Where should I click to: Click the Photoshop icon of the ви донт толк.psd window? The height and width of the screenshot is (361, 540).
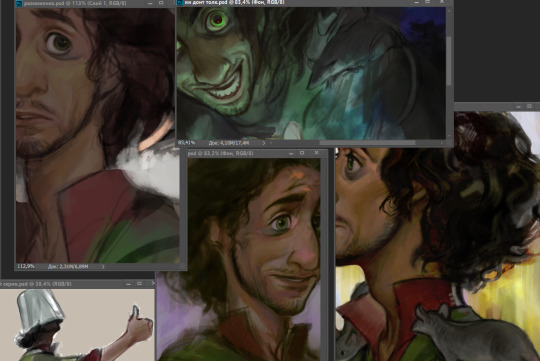[179, 3]
